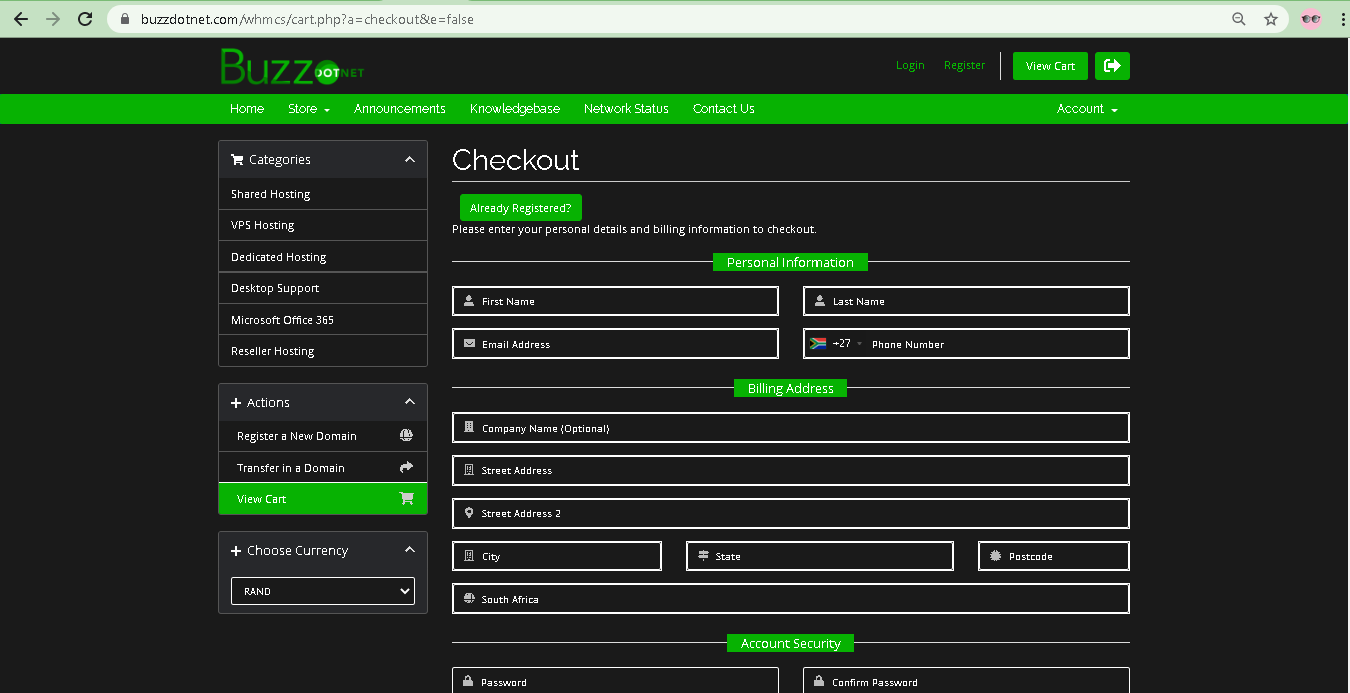Bookmark this page with the star icon
The image size is (1350, 693).
(x=1271, y=19)
